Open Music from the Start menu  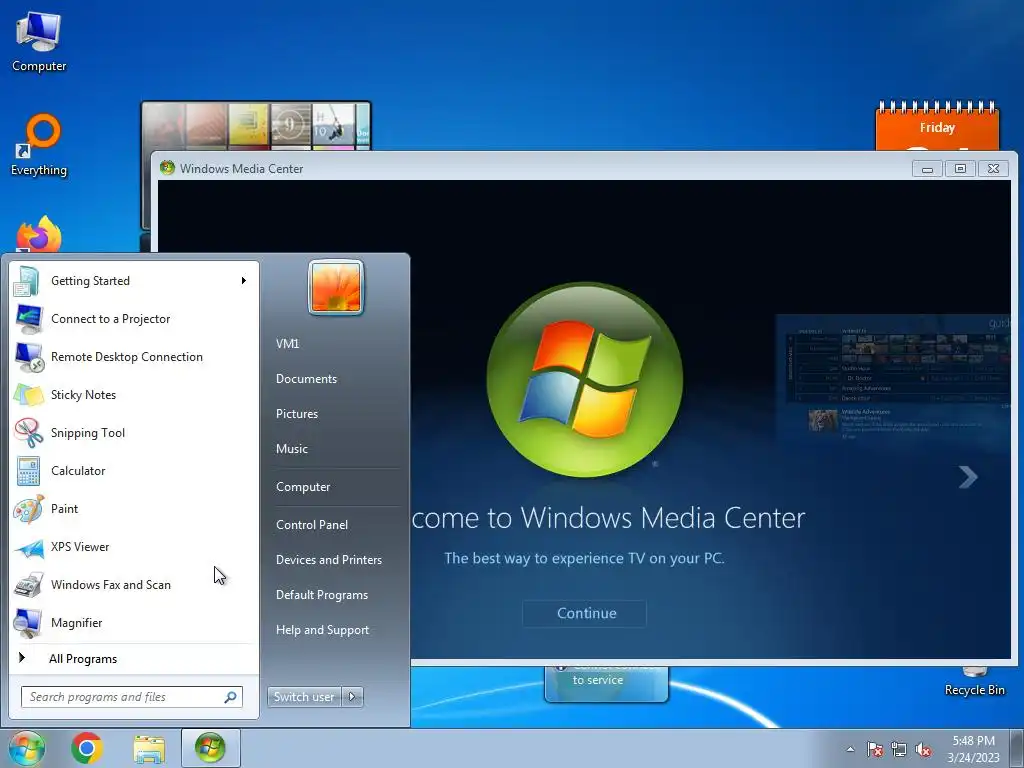pyautogui.click(x=292, y=449)
